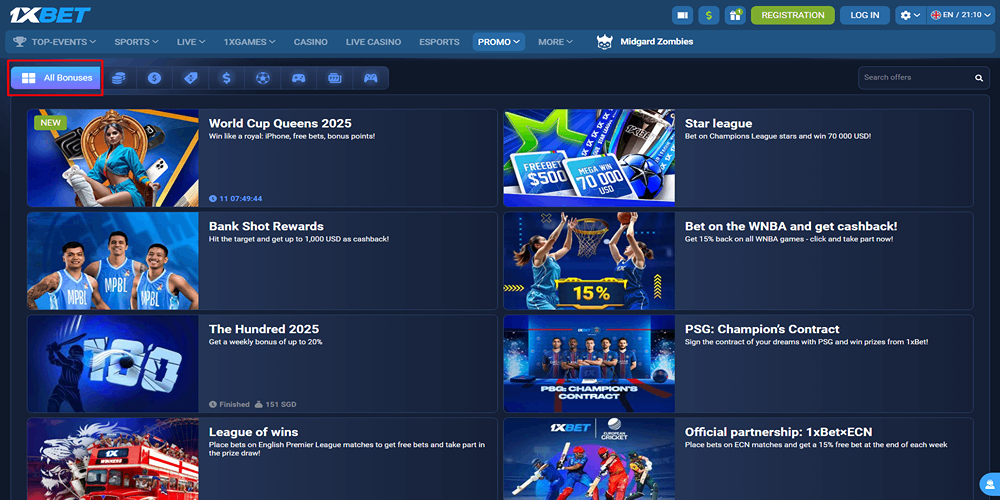Open the settings gear dropdown
Screen dimensions: 1000x500
click(x=909, y=15)
